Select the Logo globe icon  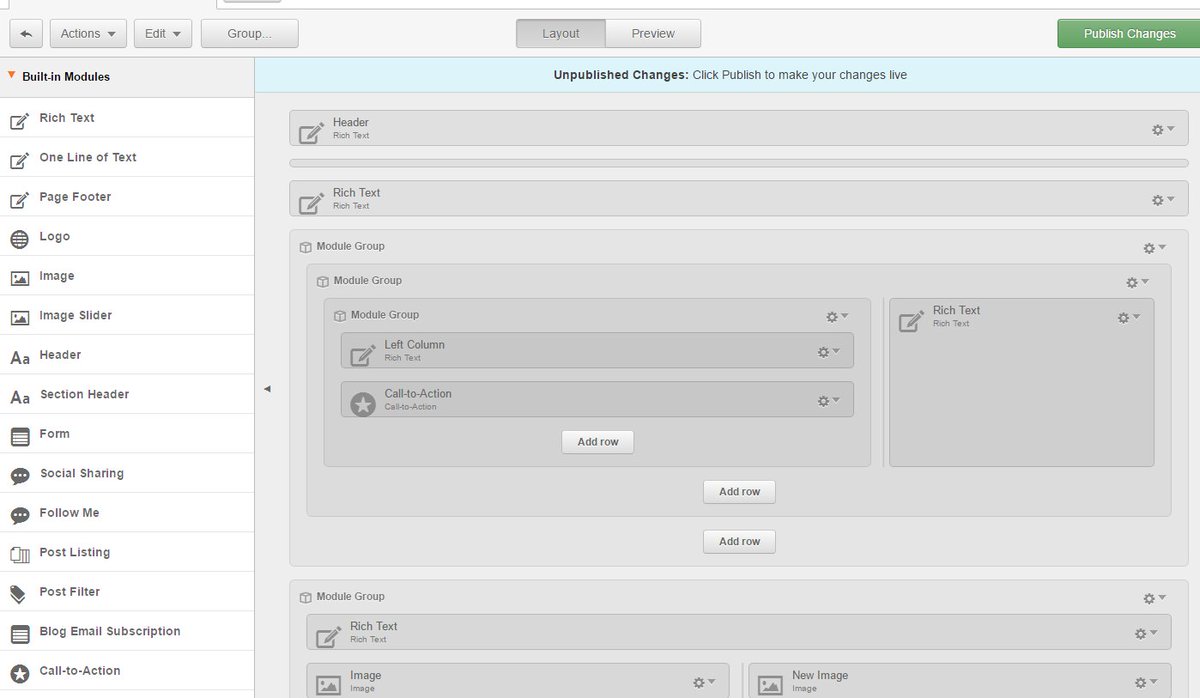click(x=20, y=239)
